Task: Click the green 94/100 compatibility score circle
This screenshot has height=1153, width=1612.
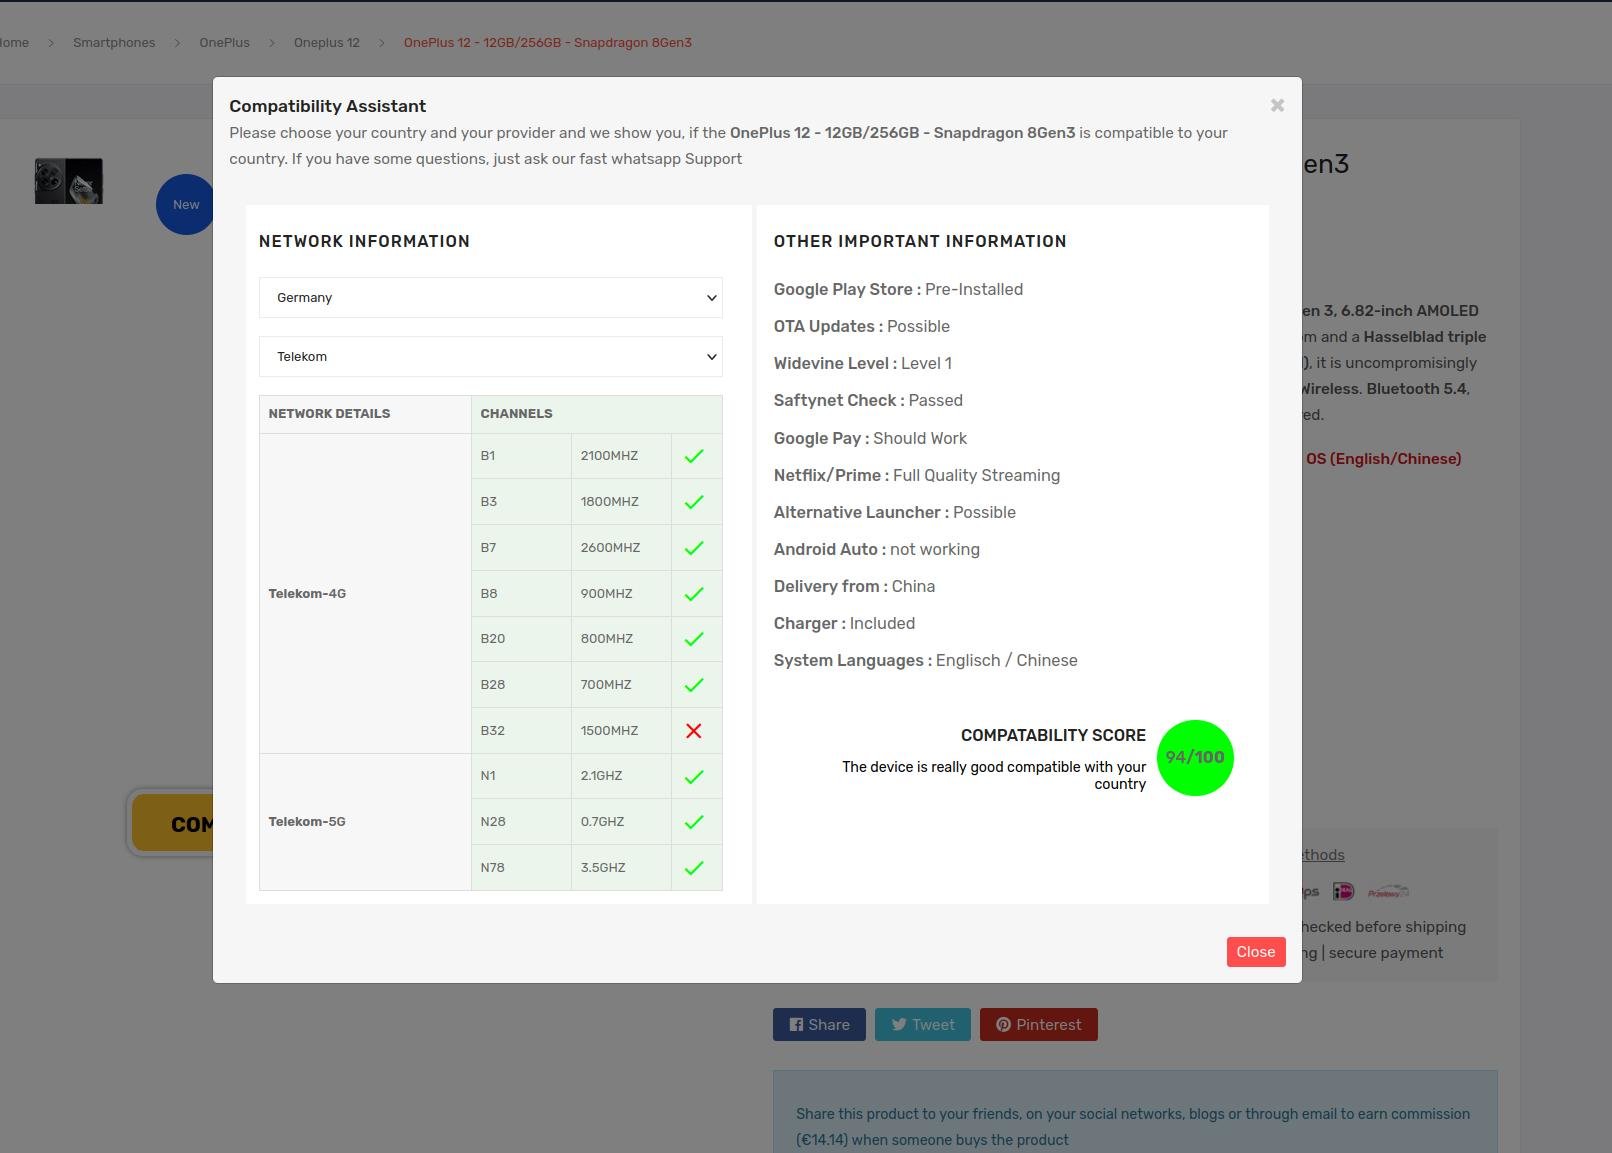Action: pyautogui.click(x=1195, y=758)
